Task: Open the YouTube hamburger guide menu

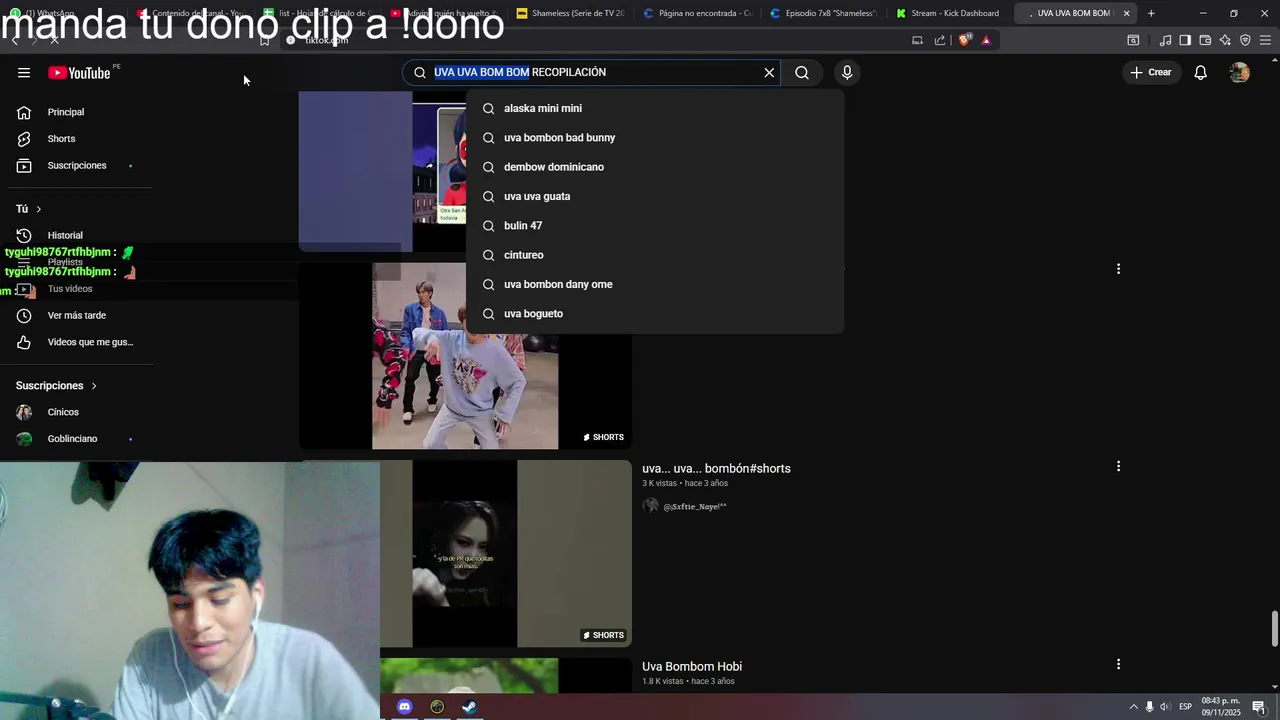Action: (x=24, y=73)
